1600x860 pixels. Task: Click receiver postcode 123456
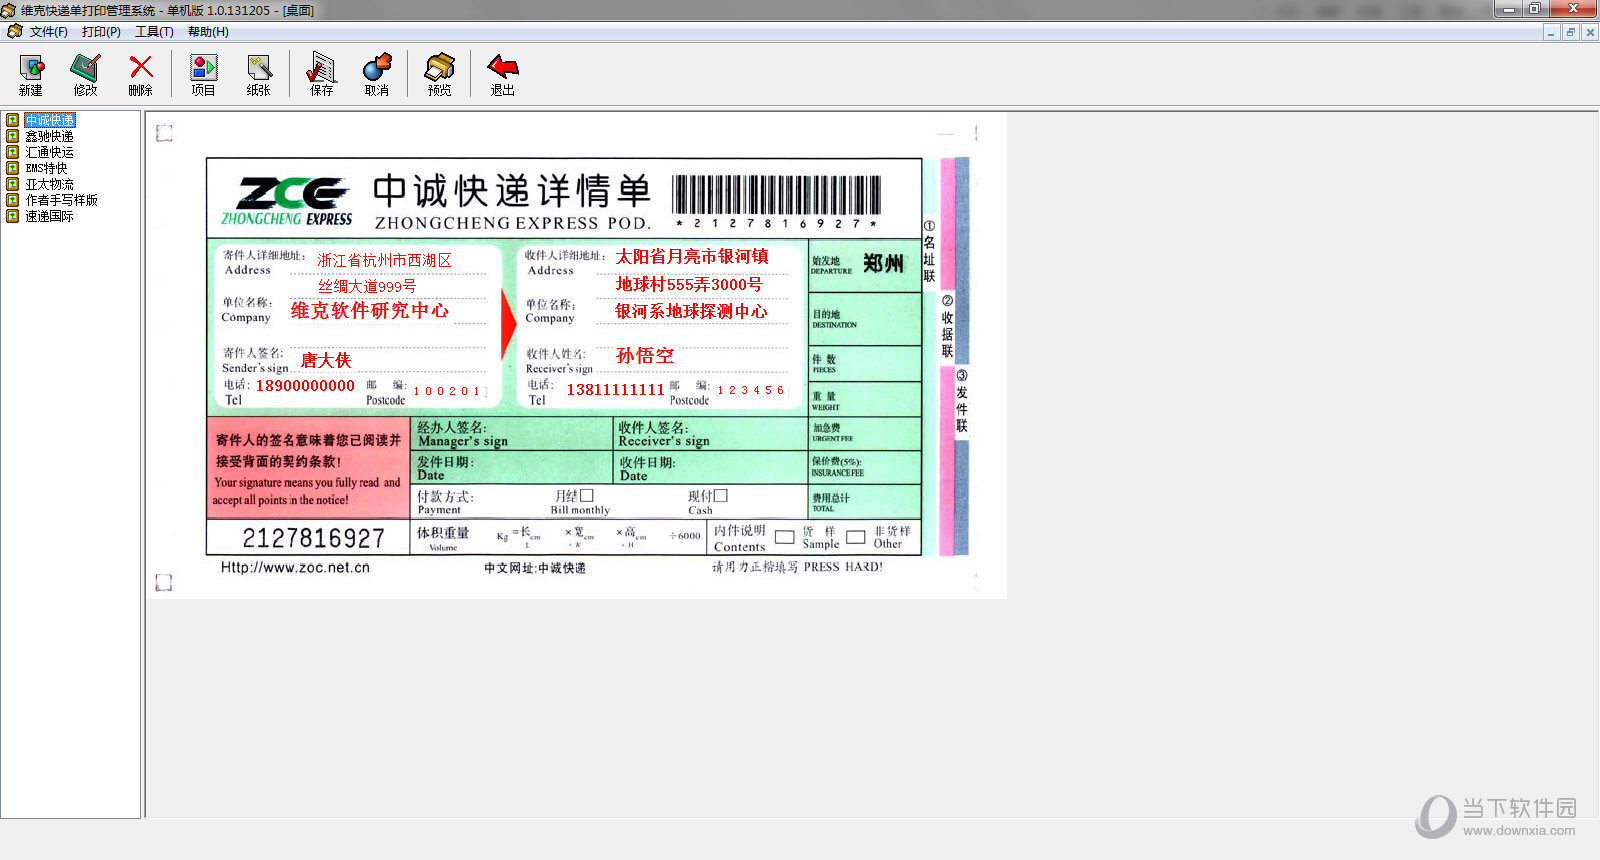tap(751, 390)
